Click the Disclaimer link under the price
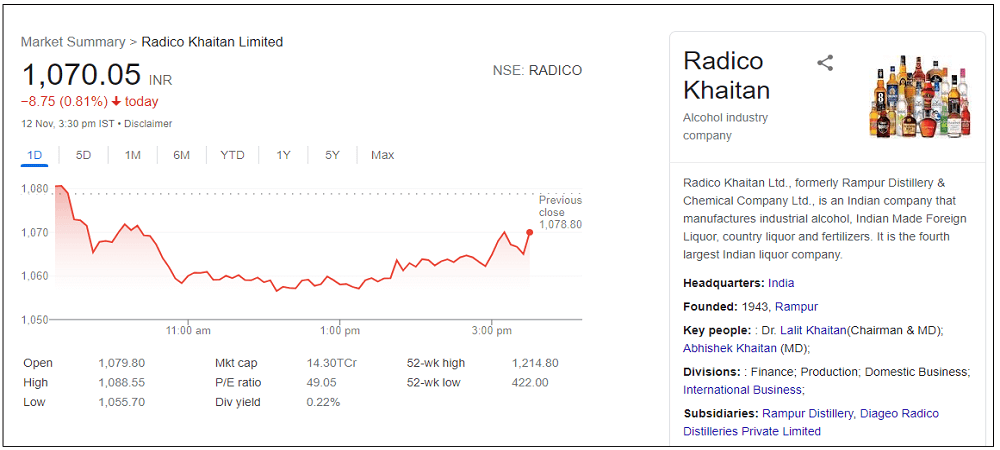Screen dimensions: 1000x450 (x=148, y=124)
